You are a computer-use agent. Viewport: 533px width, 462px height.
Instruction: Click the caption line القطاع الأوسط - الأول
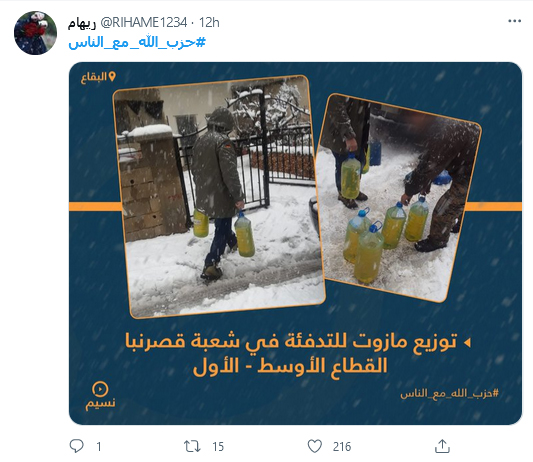coord(290,366)
